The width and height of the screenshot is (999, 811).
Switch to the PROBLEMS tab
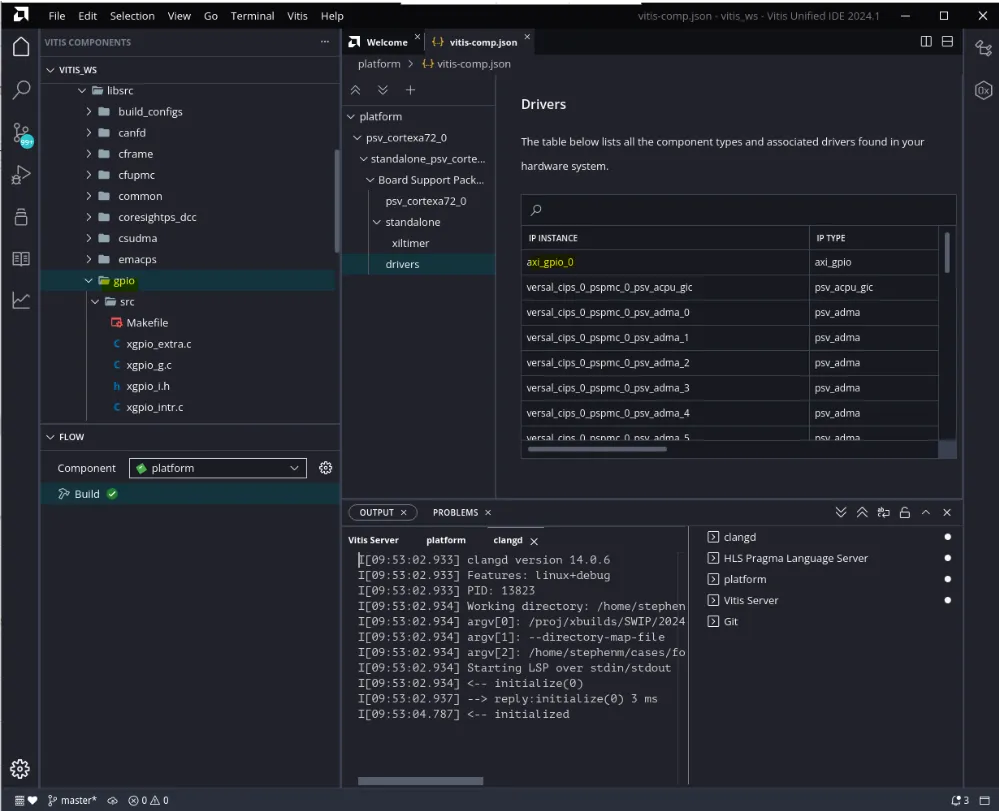pyautogui.click(x=455, y=513)
